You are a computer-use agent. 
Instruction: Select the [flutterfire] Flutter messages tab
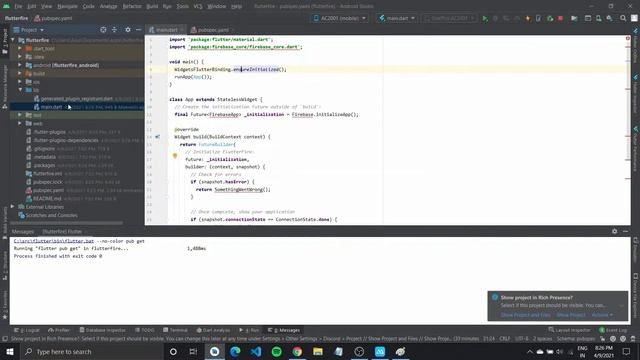click(x=62, y=231)
